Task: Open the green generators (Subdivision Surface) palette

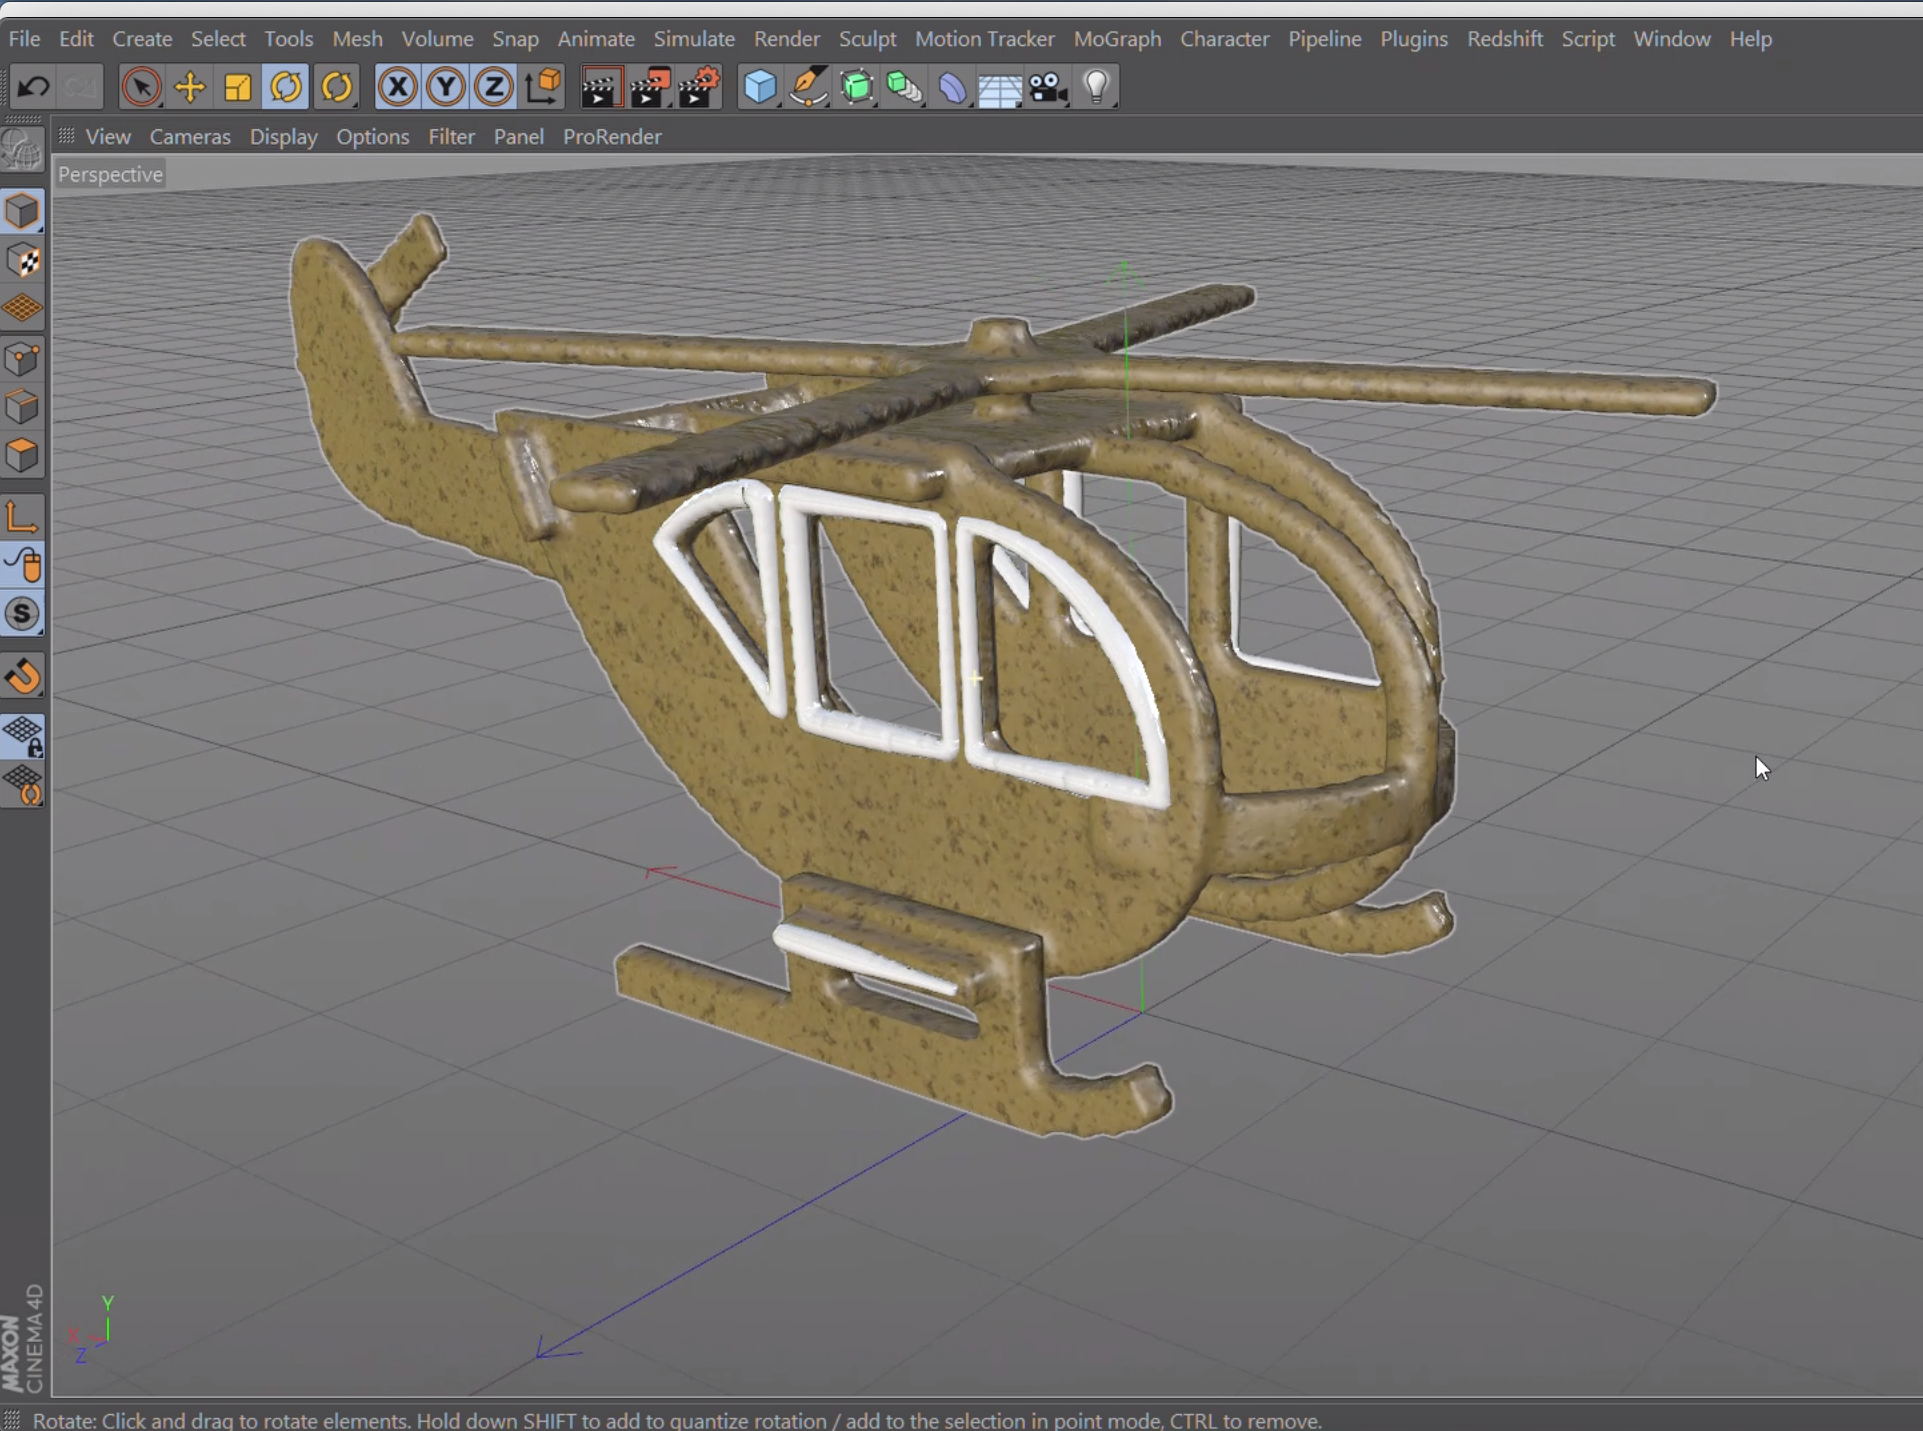Action: coord(857,87)
